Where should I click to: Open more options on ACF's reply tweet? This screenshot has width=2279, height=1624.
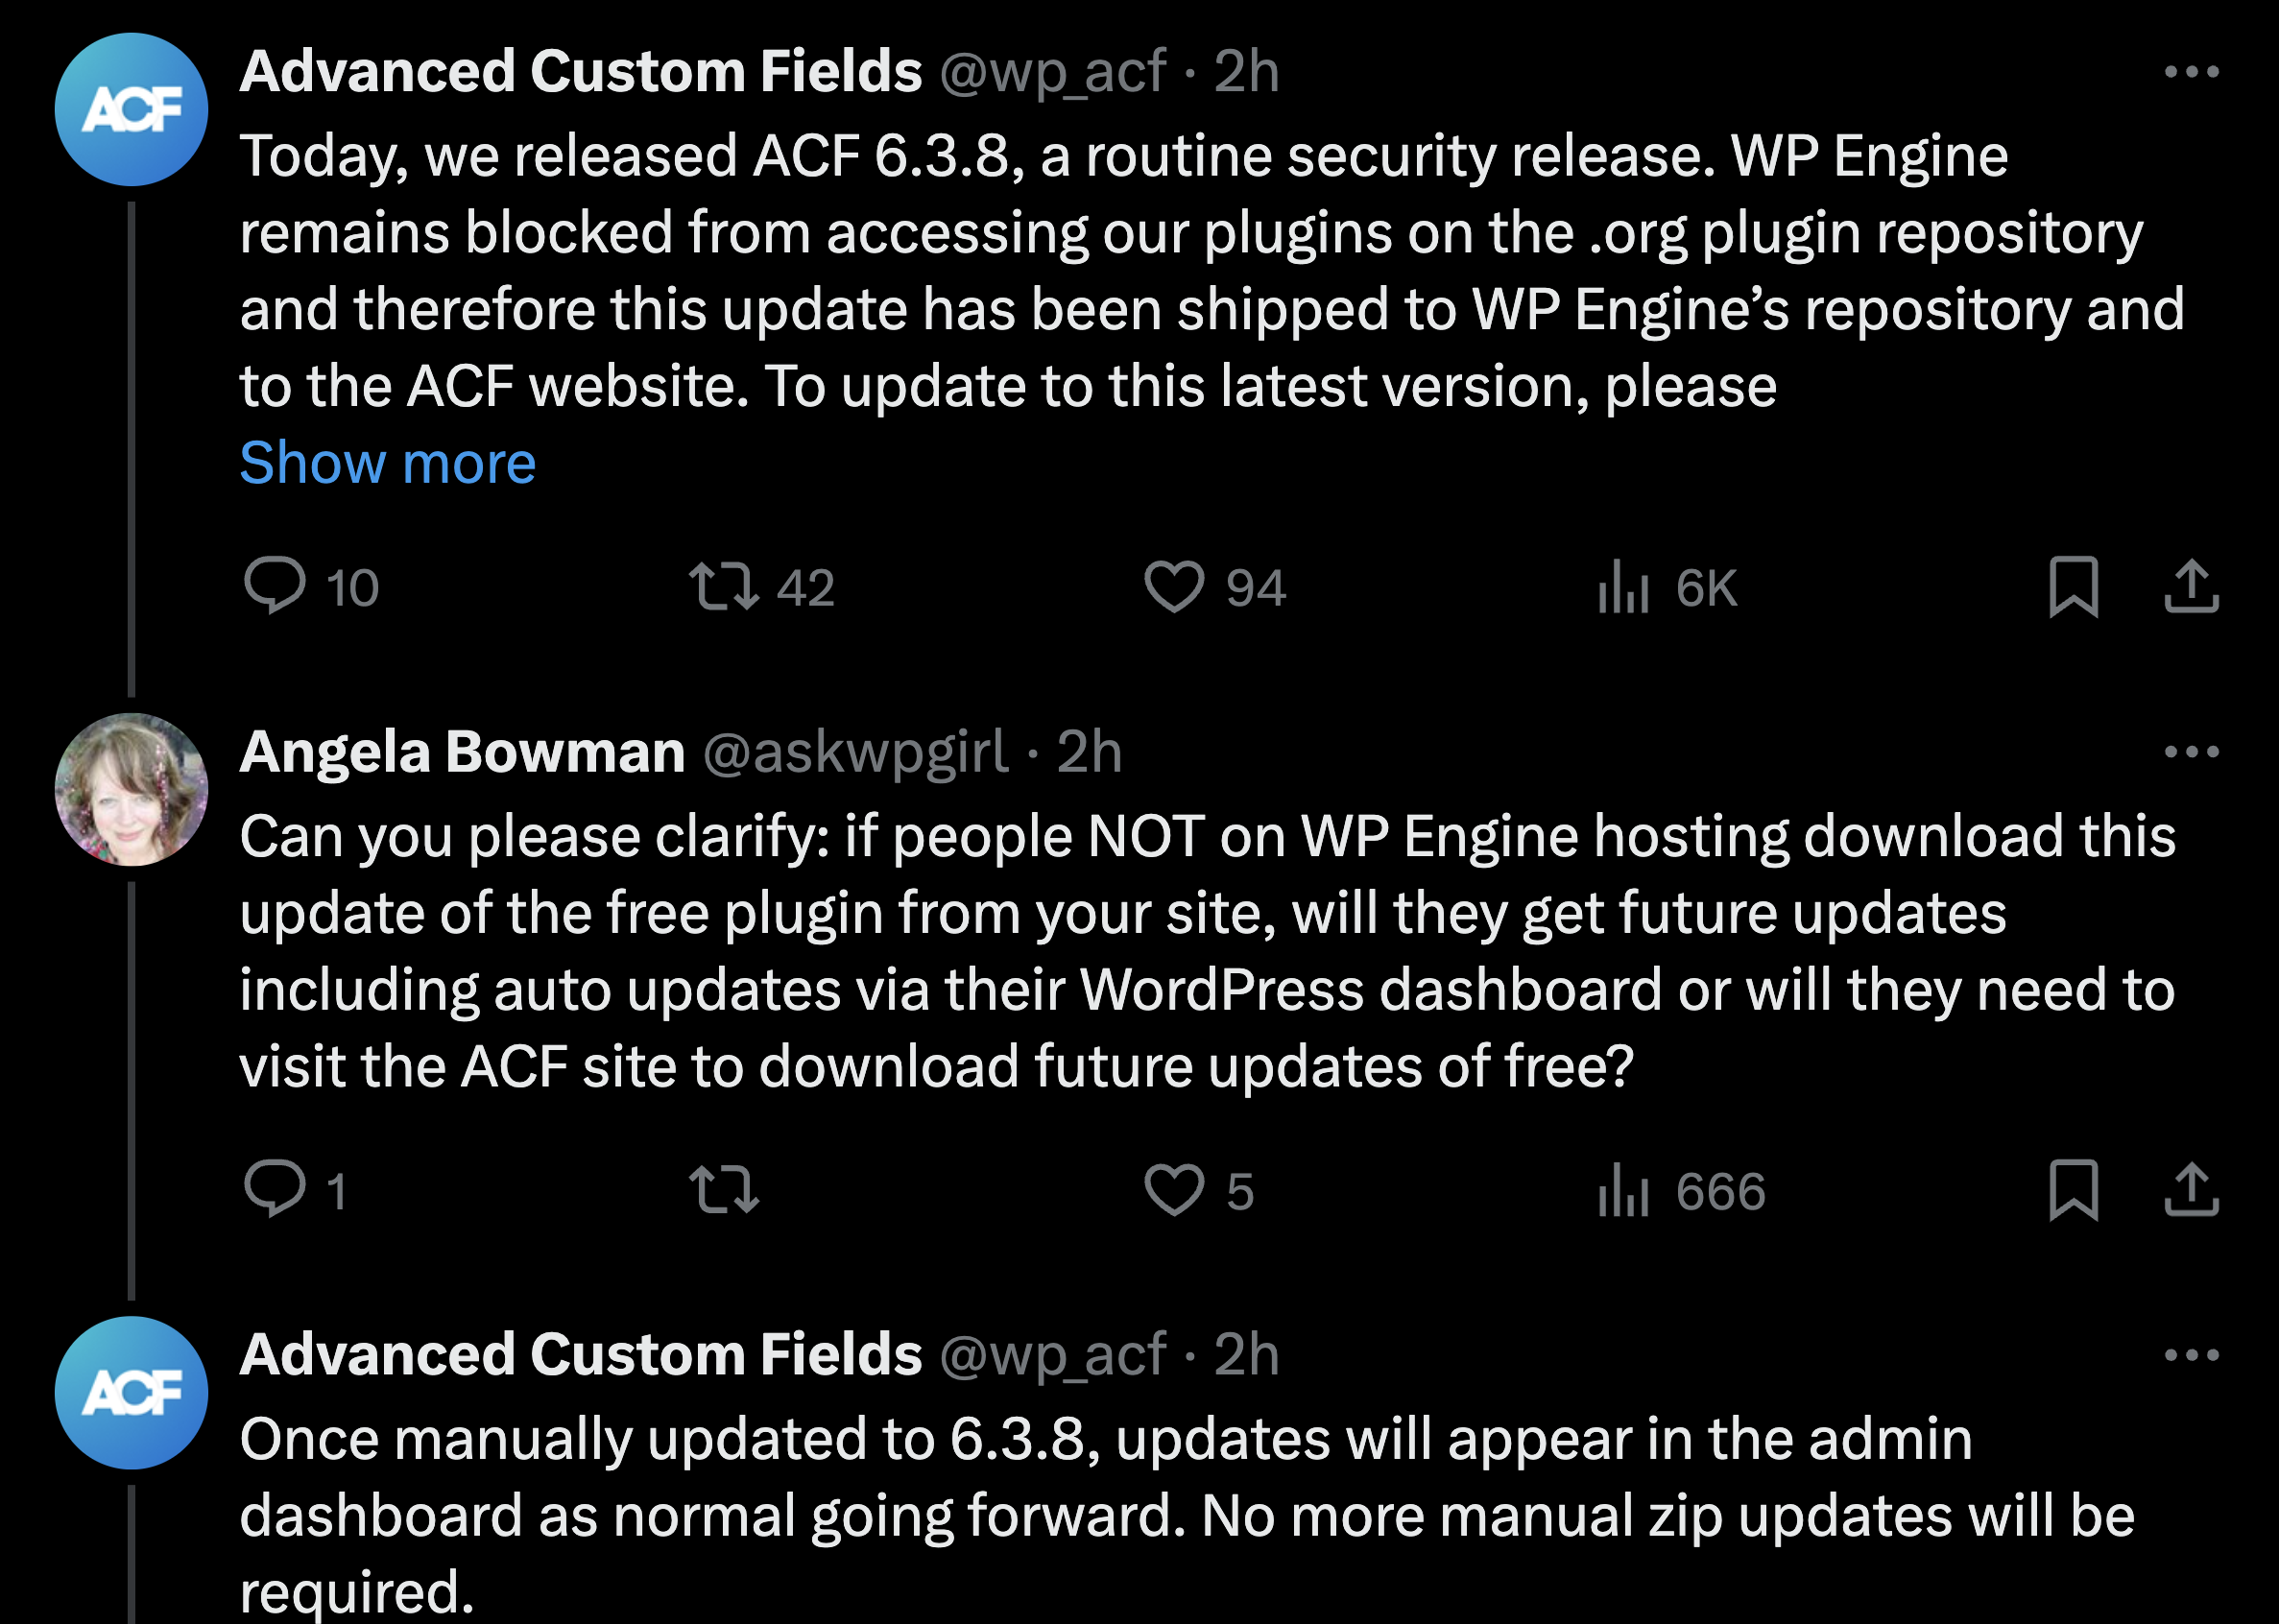pyautogui.click(x=2191, y=1355)
